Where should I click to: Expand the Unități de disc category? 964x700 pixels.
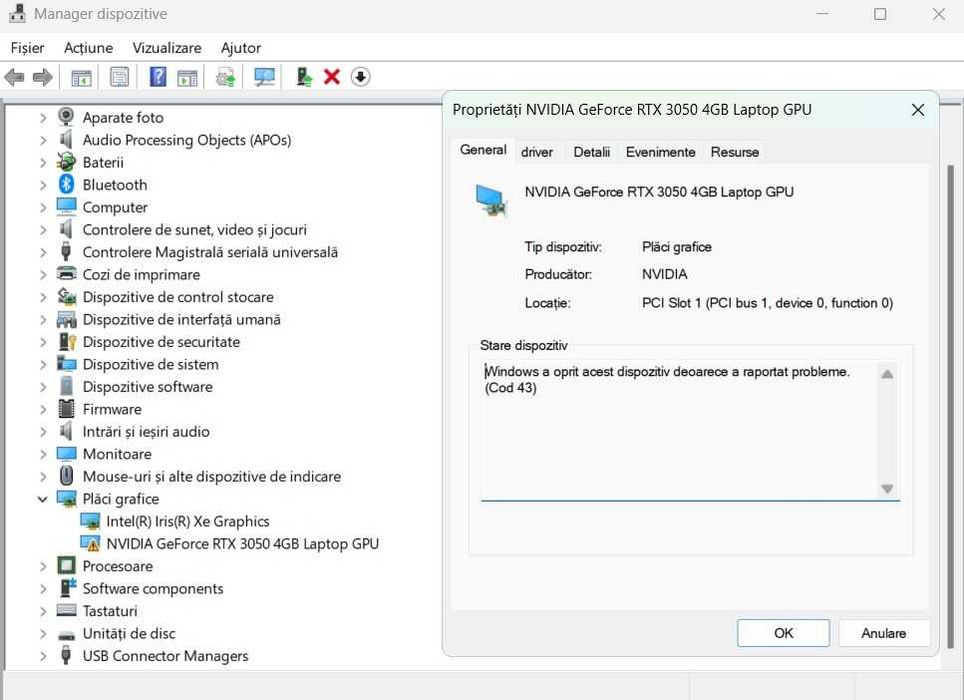[x=42, y=634]
